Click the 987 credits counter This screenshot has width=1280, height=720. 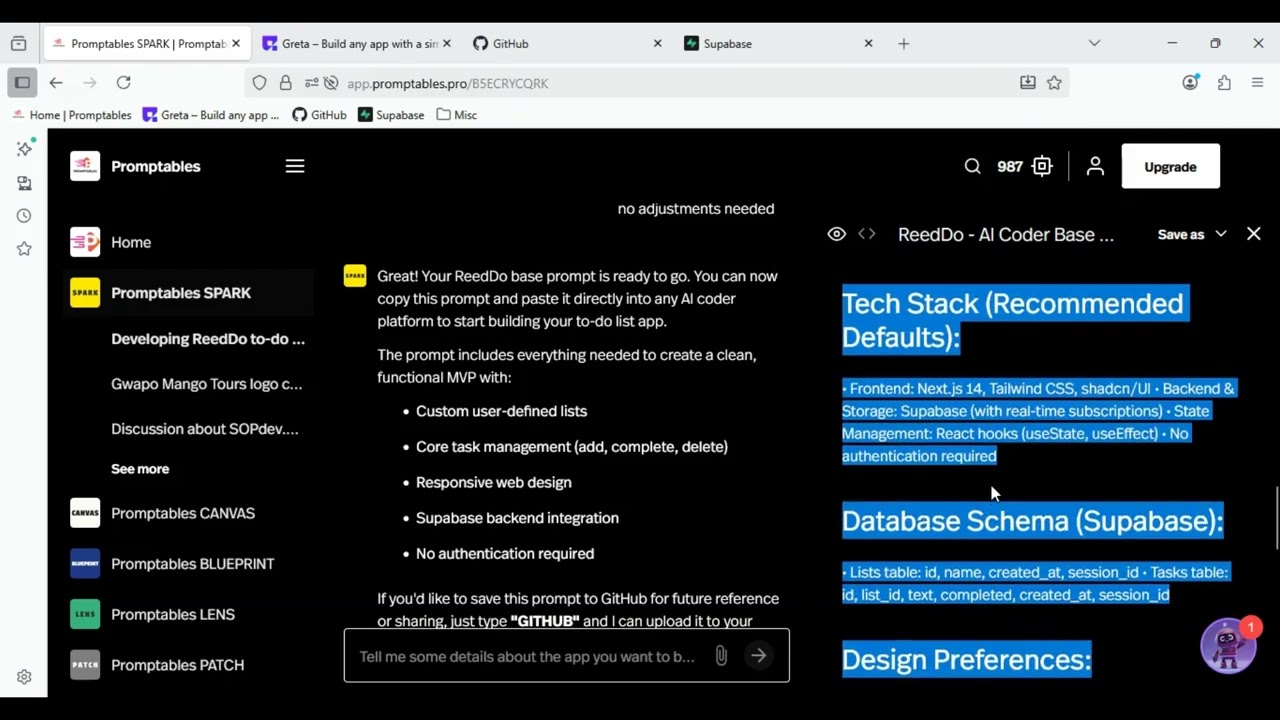[1010, 167]
